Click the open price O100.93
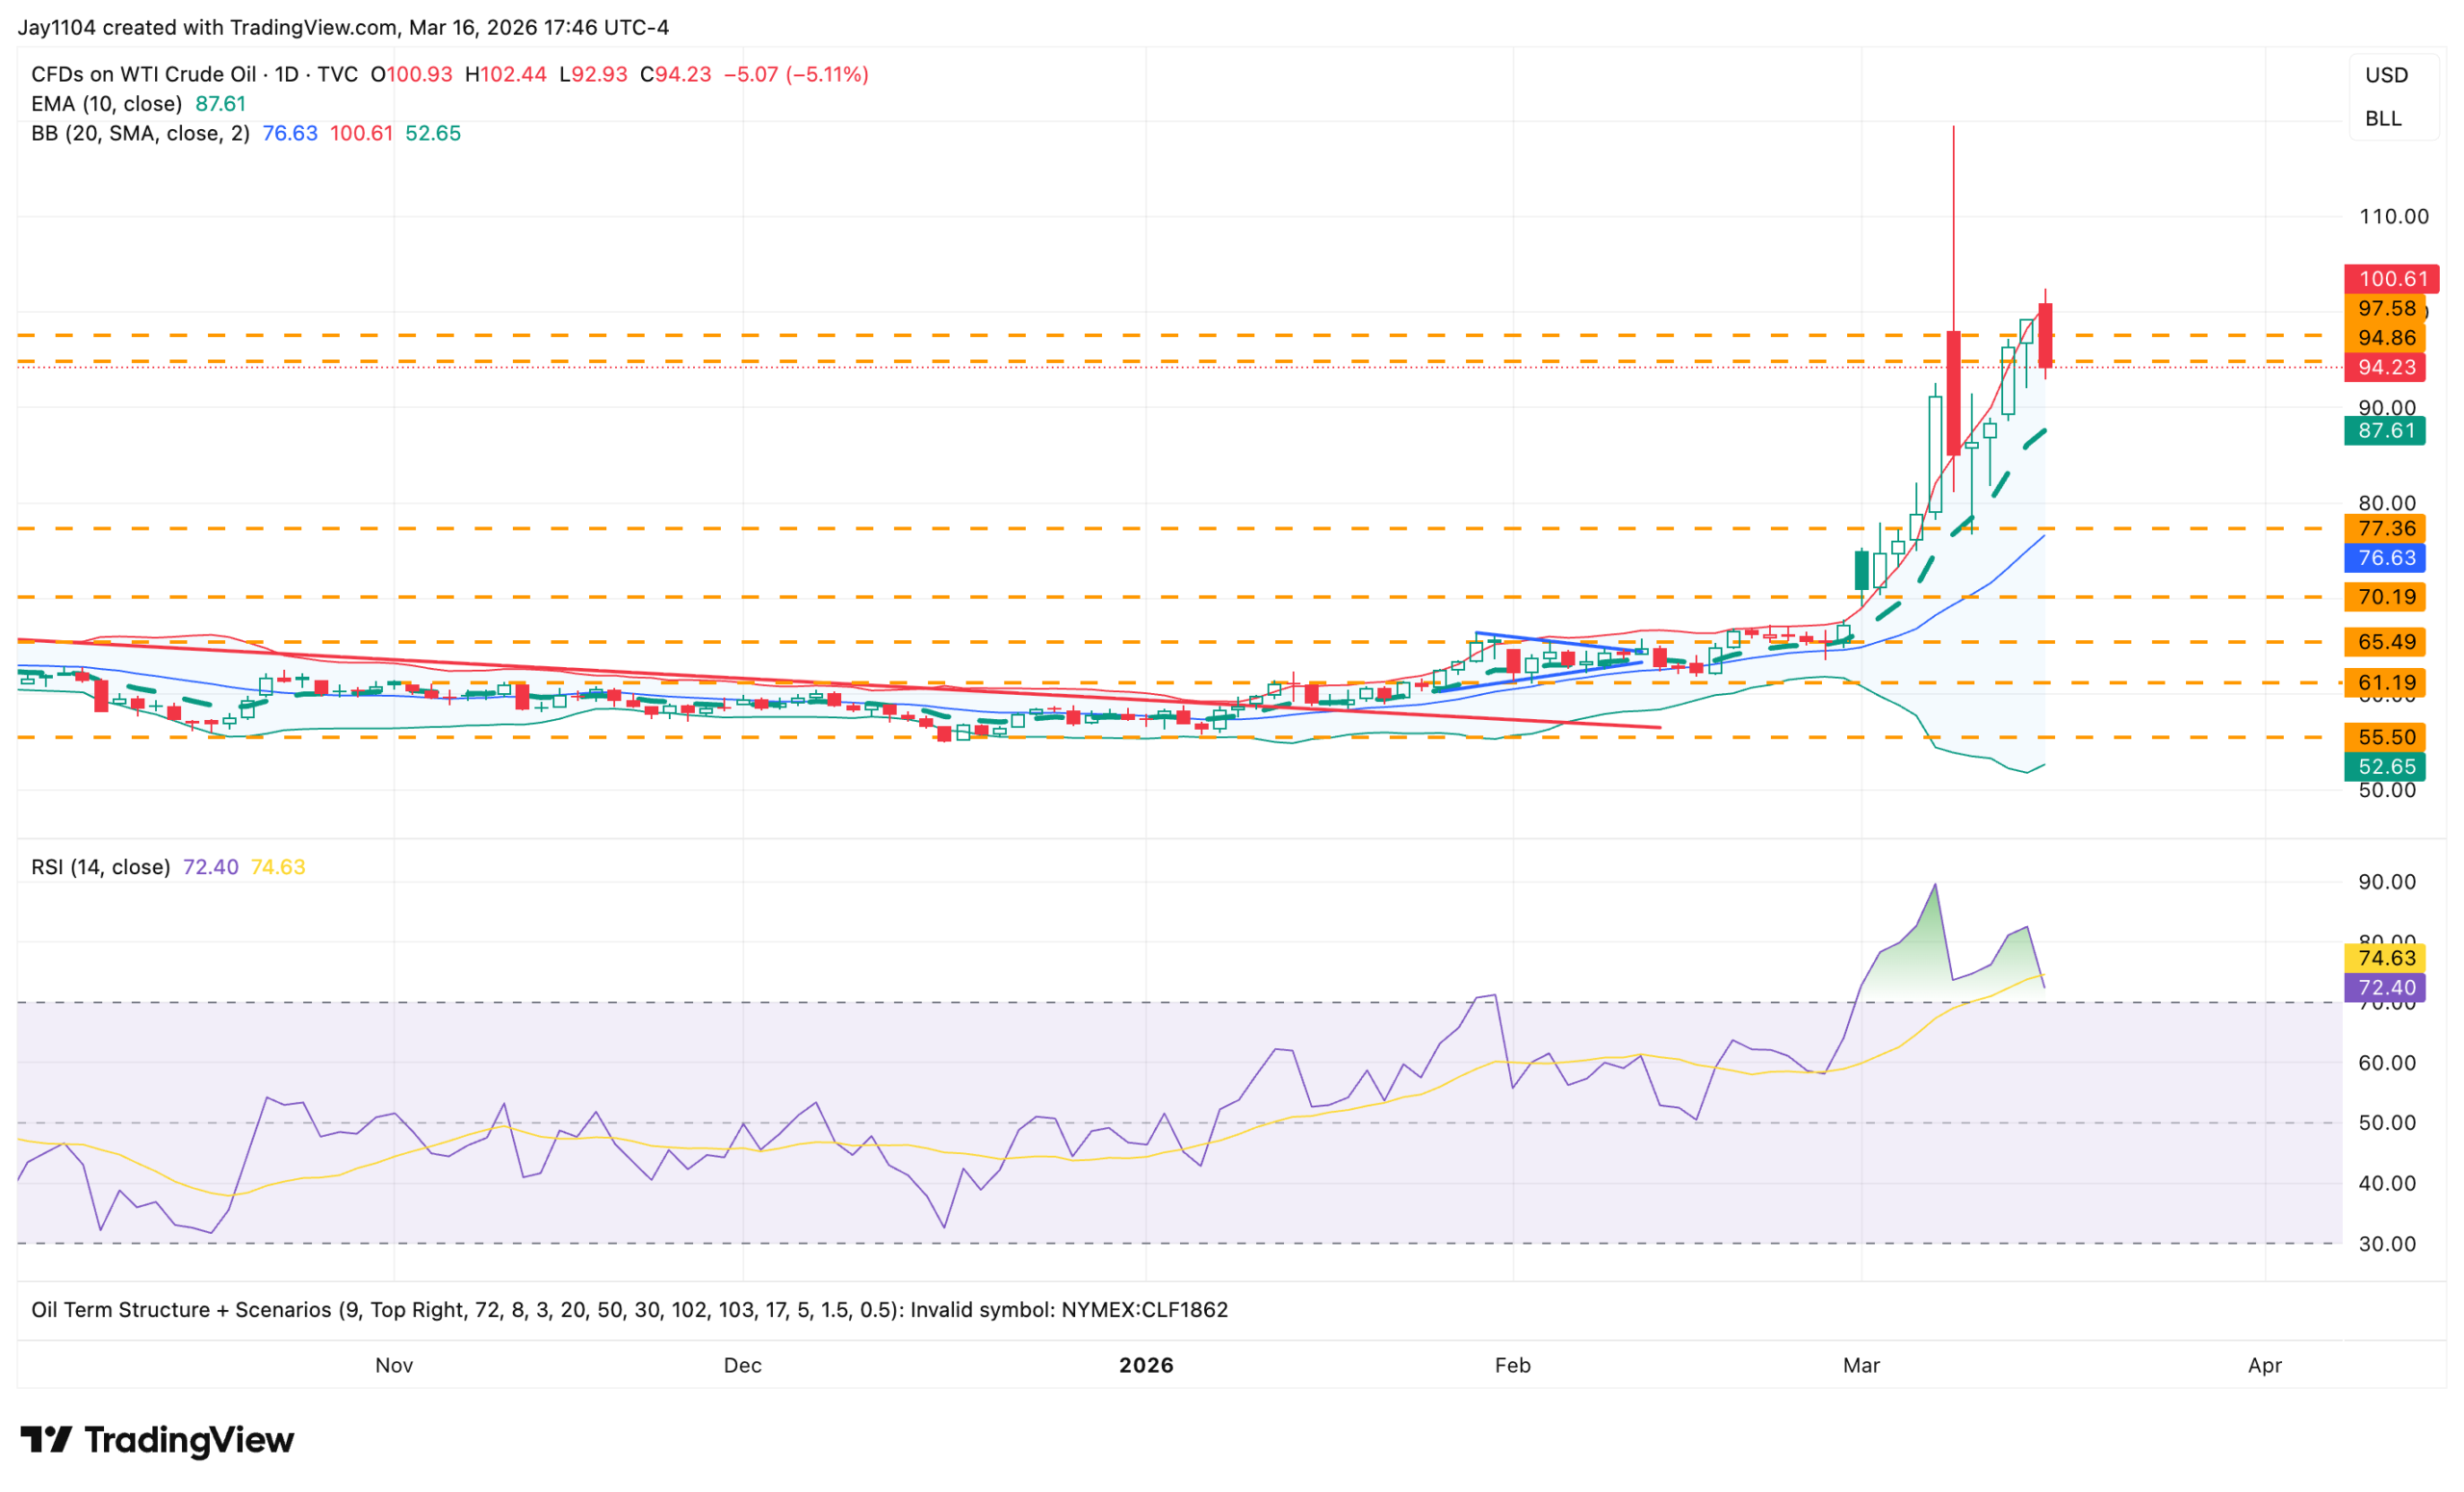The image size is (2464, 1492). (411, 75)
